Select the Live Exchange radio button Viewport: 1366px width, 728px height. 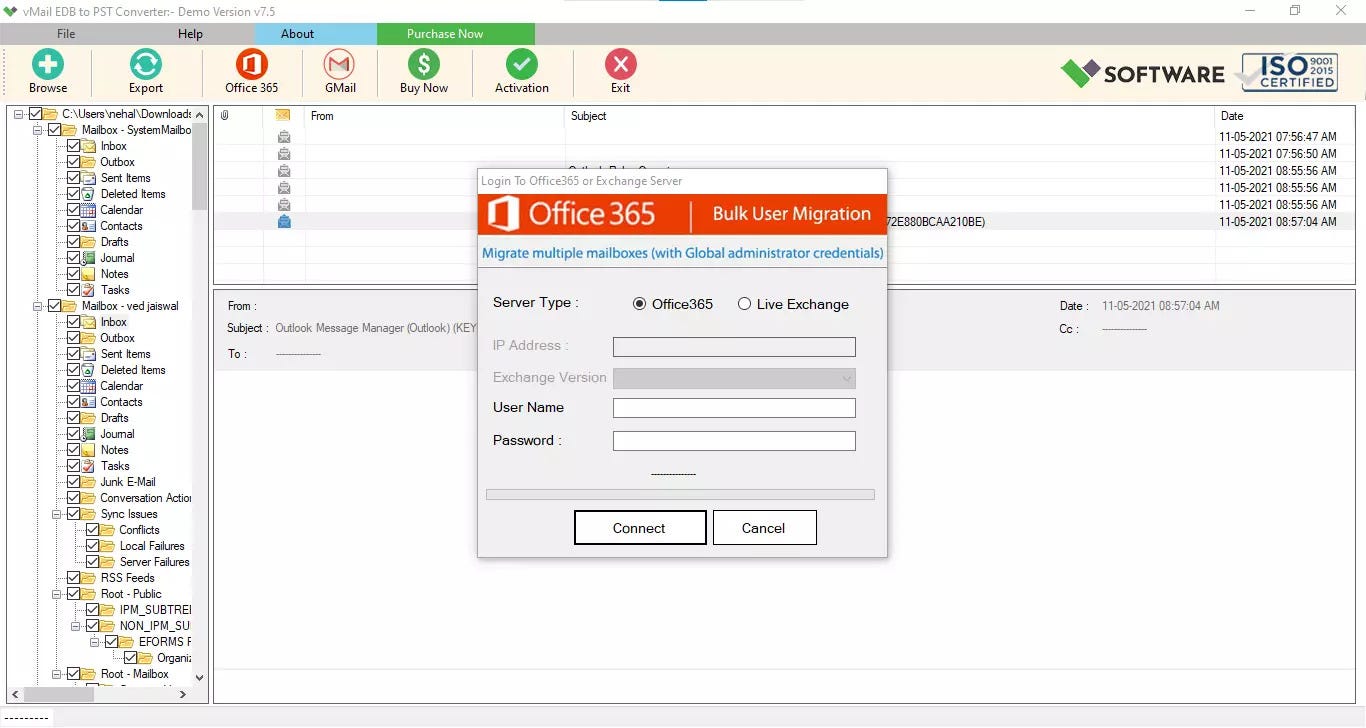click(x=744, y=304)
